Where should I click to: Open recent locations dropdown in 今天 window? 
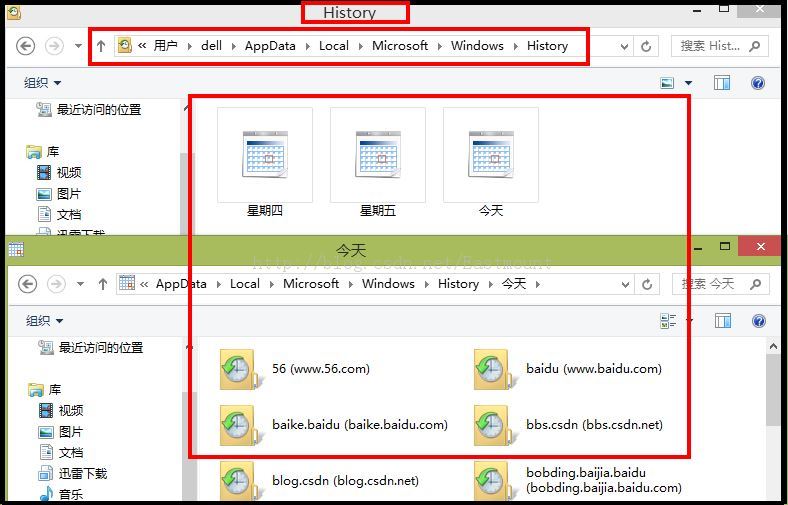[x=80, y=284]
